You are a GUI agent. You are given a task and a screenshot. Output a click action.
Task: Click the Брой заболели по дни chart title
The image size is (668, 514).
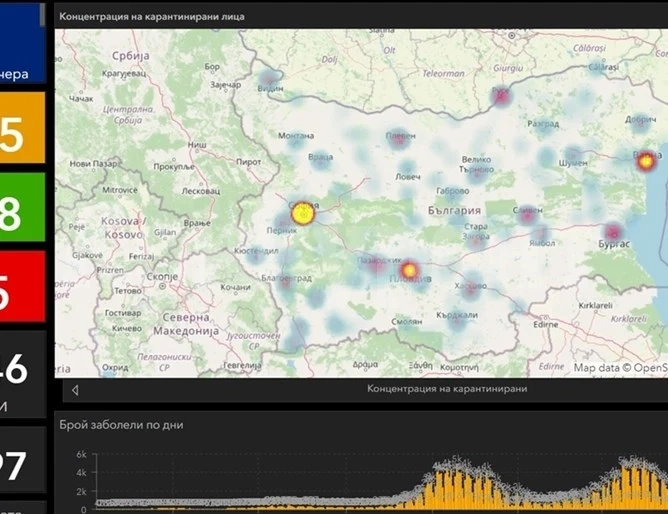[121, 425]
